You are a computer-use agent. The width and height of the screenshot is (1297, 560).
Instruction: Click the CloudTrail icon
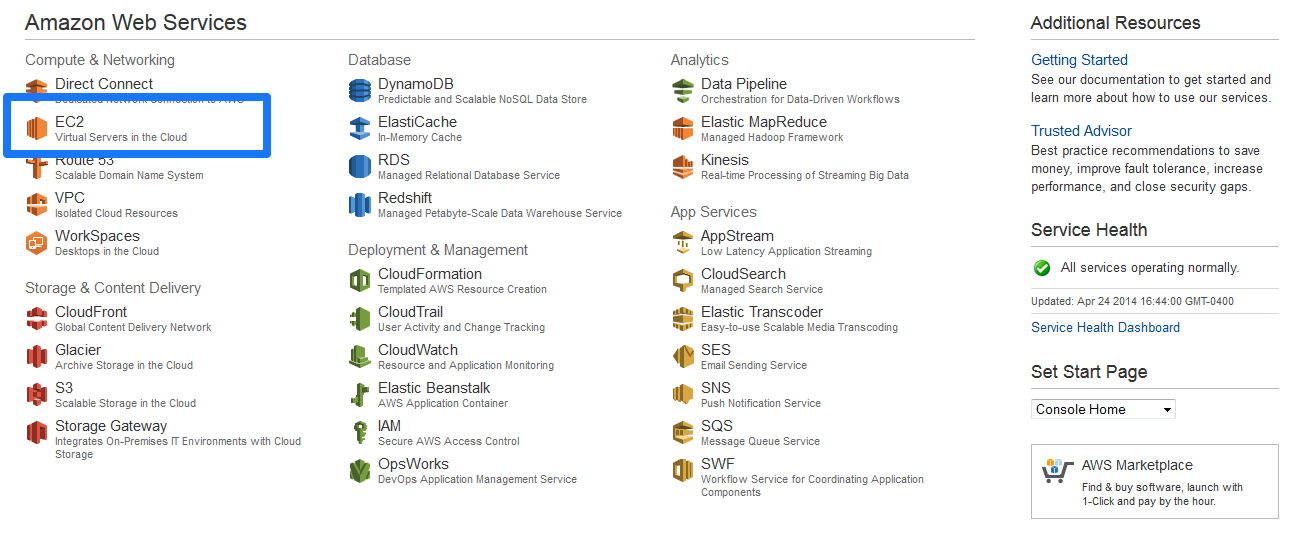[x=360, y=319]
